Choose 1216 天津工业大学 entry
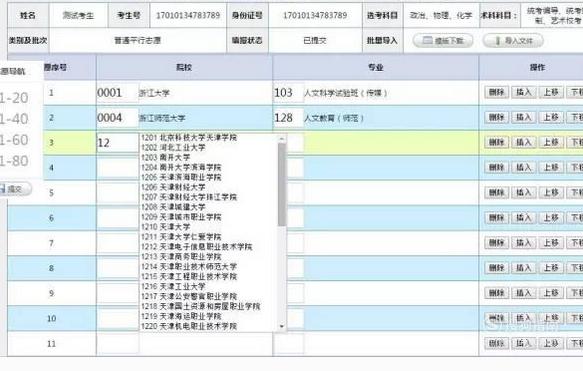The image size is (583, 371). click(x=173, y=287)
